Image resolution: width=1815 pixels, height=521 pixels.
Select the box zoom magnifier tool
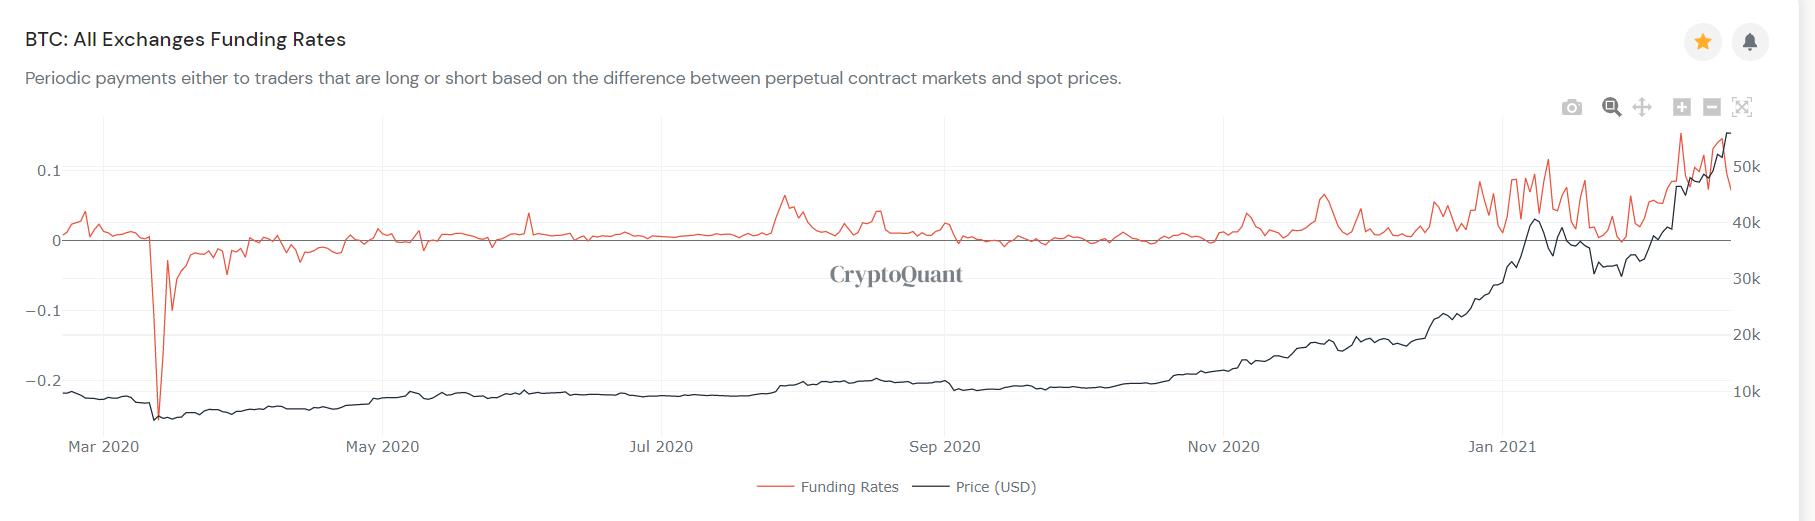pos(1611,107)
